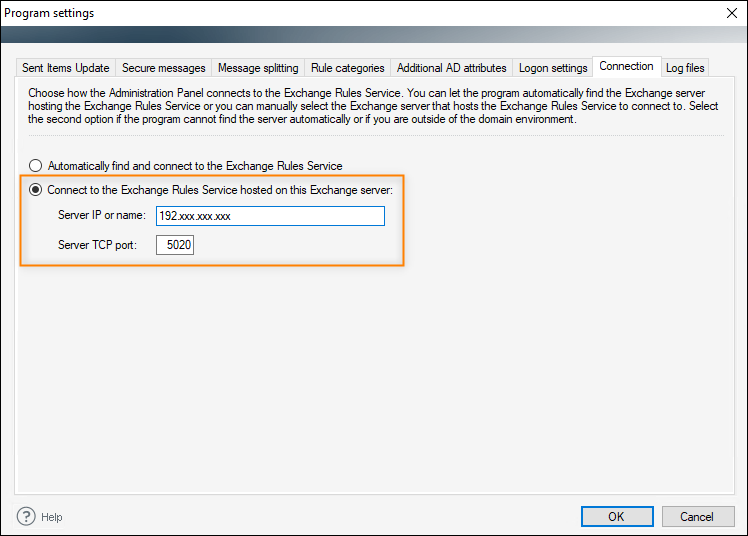This screenshot has height=536, width=748.
Task: Click the OK button
Action: pos(617,516)
